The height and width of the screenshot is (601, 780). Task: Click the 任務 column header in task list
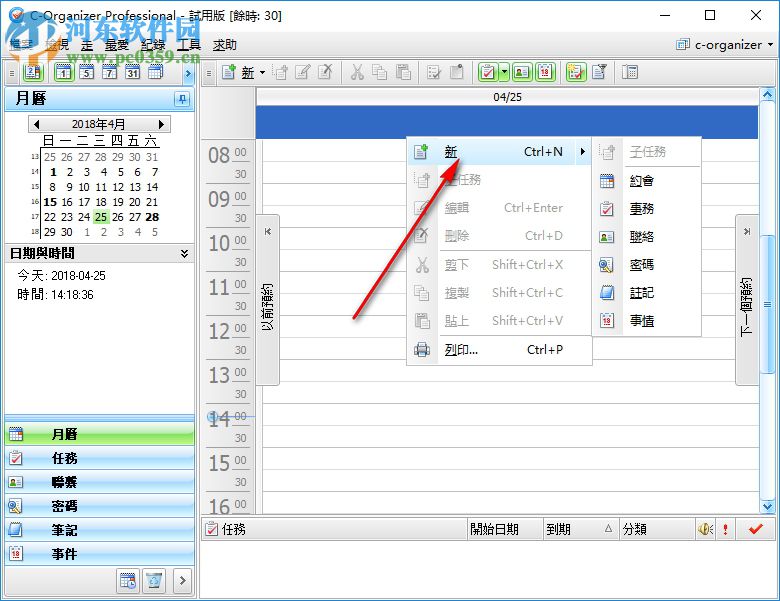(334, 529)
